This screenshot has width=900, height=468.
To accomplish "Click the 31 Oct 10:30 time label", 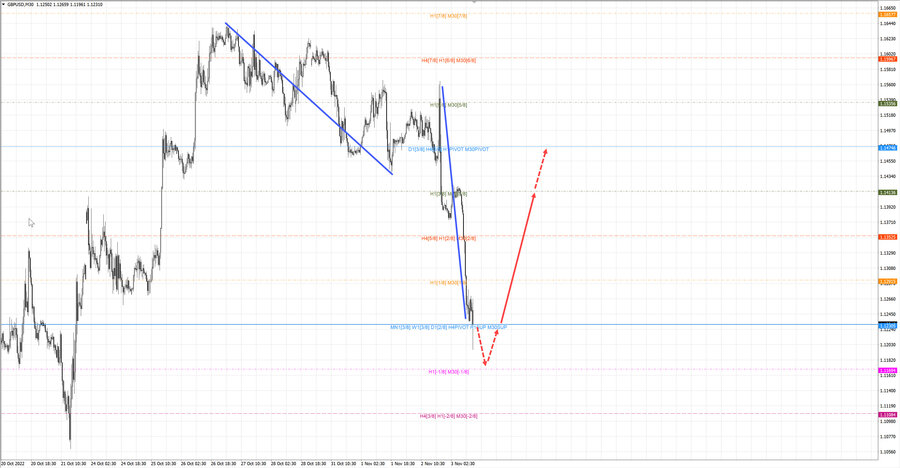I will [x=343, y=463].
